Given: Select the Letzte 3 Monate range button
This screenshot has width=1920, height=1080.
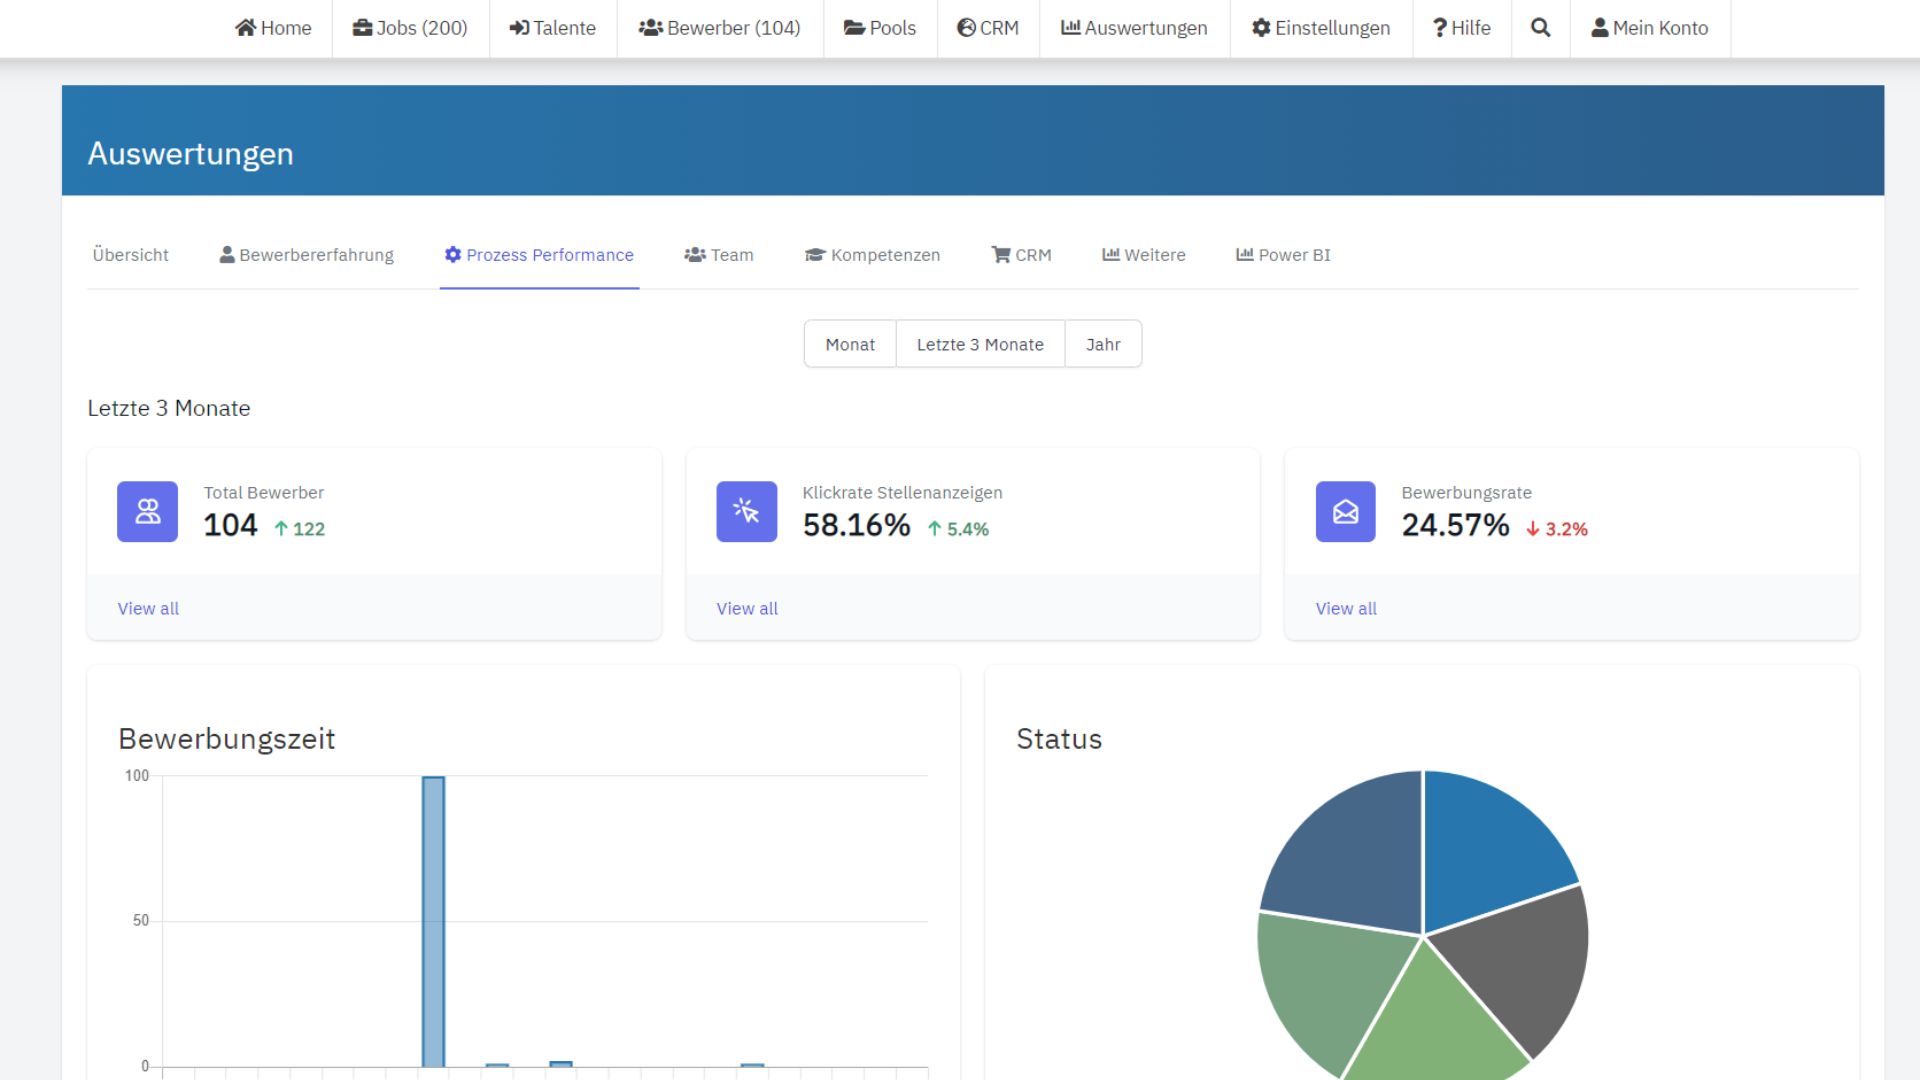Looking at the screenshot, I should pyautogui.click(x=980, y=344).
